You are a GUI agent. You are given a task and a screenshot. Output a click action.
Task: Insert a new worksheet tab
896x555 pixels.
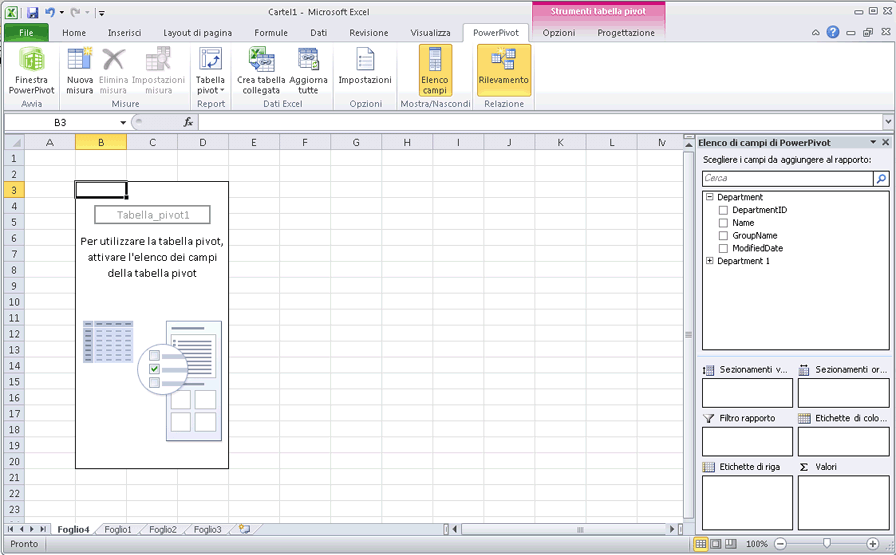pos(245,529)
